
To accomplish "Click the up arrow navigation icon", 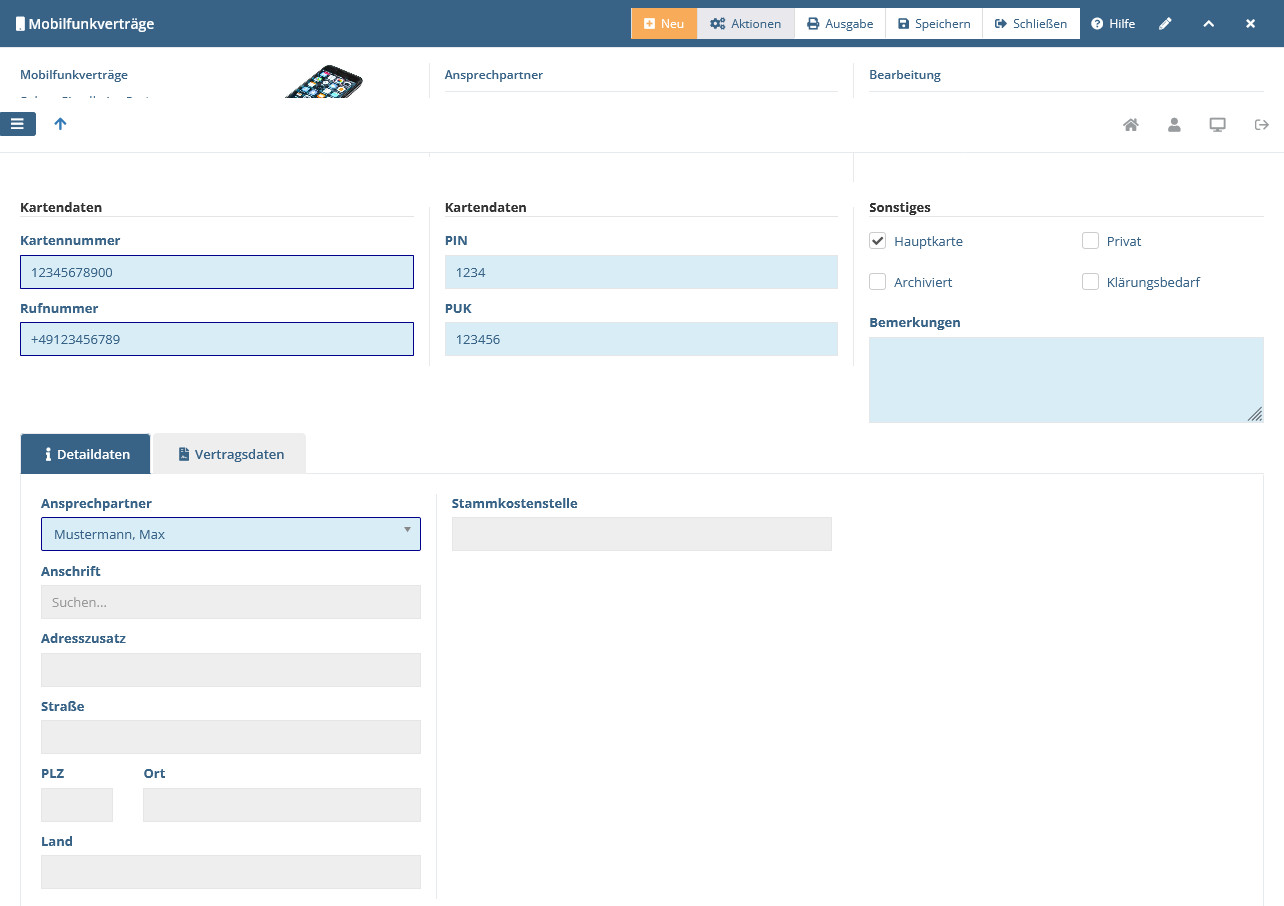I will click(x=60, y=124).
